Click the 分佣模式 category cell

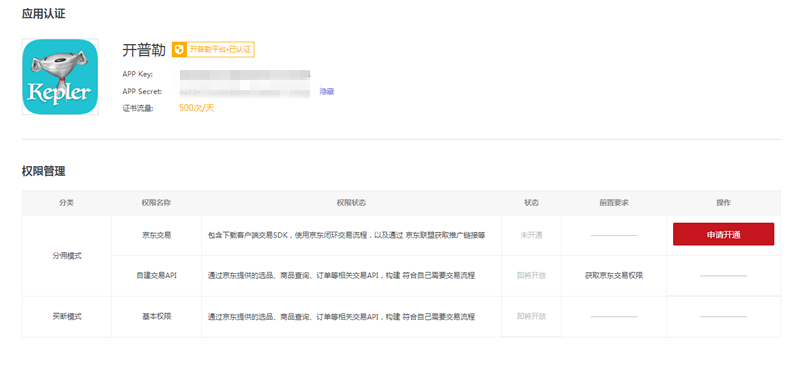point(67,256)
